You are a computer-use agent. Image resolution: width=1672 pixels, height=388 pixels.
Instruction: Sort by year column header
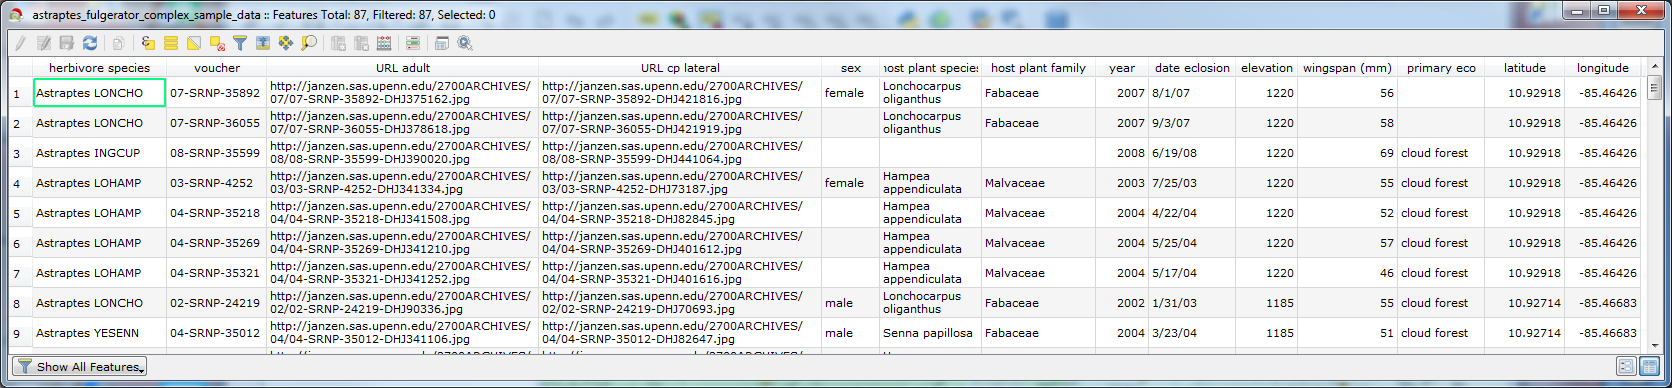coord(1122,68)
